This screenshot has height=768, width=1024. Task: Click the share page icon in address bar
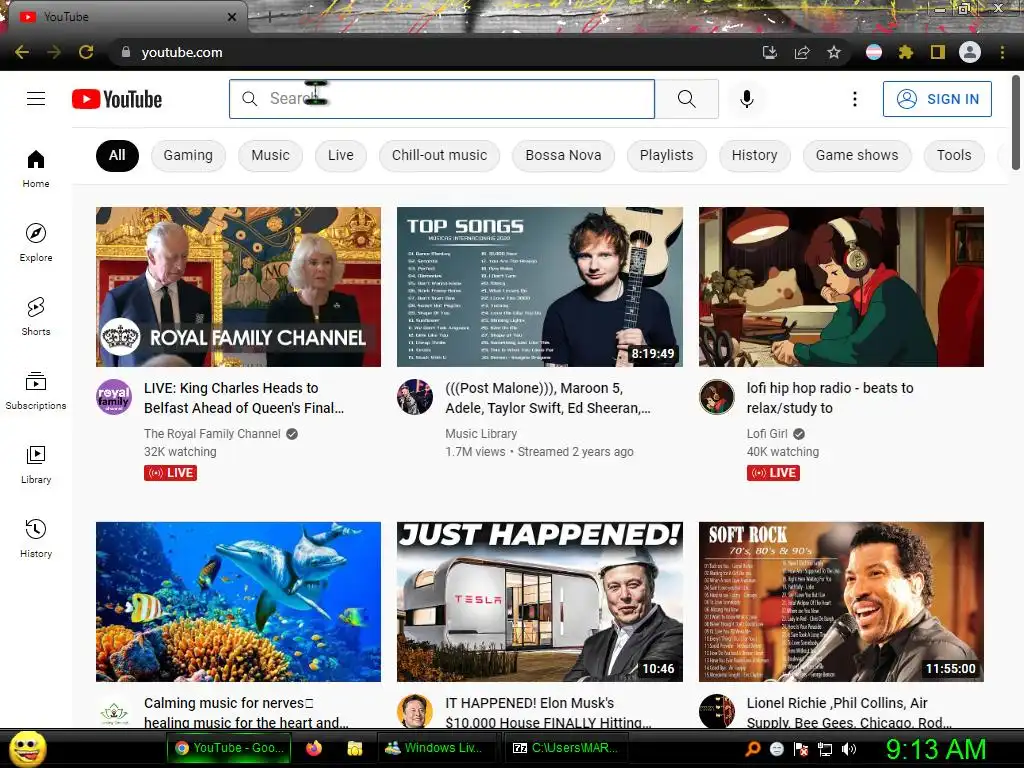point(802,52)
